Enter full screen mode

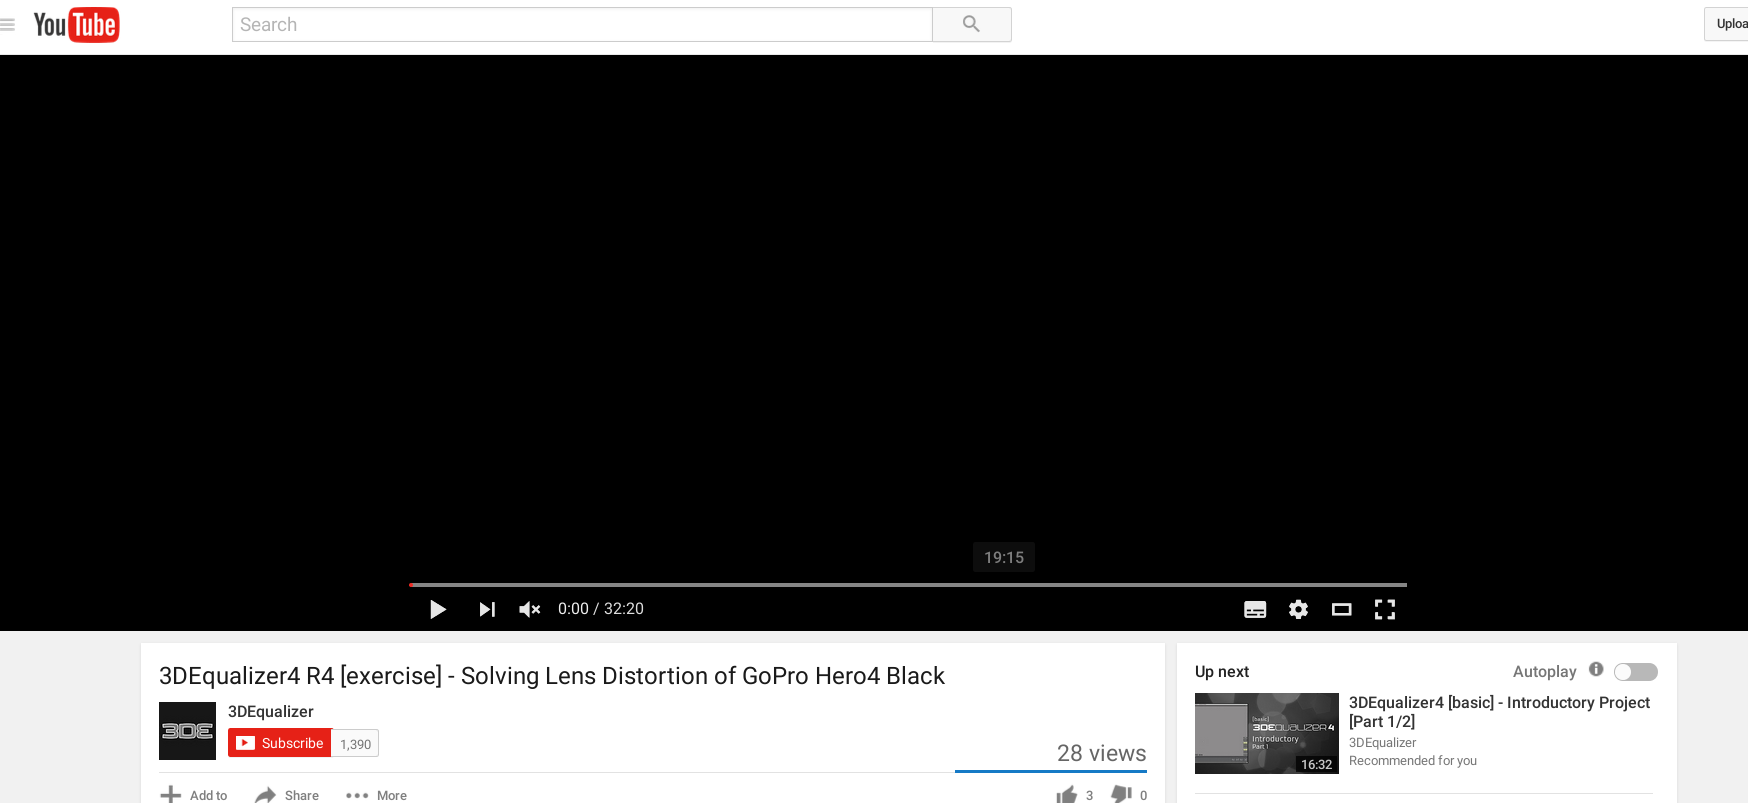coord(1384,609)
